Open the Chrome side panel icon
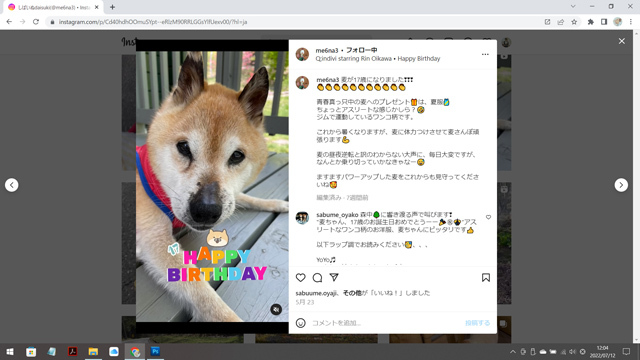This screenshot has width=640, height=360. tap(604, 22)
